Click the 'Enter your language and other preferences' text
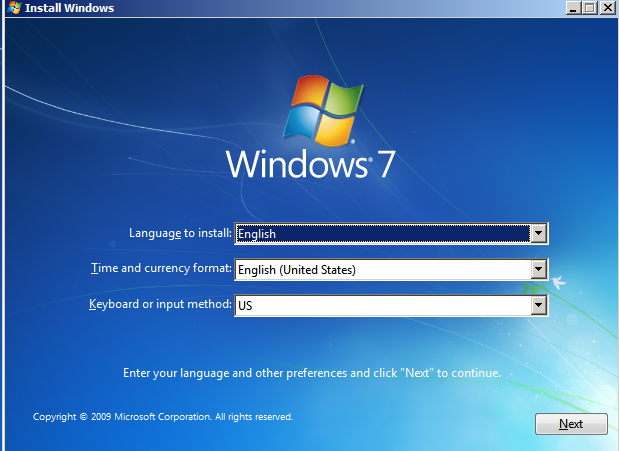Image resolution: width=619 pixels, height=451 pixels. (312, 373)
